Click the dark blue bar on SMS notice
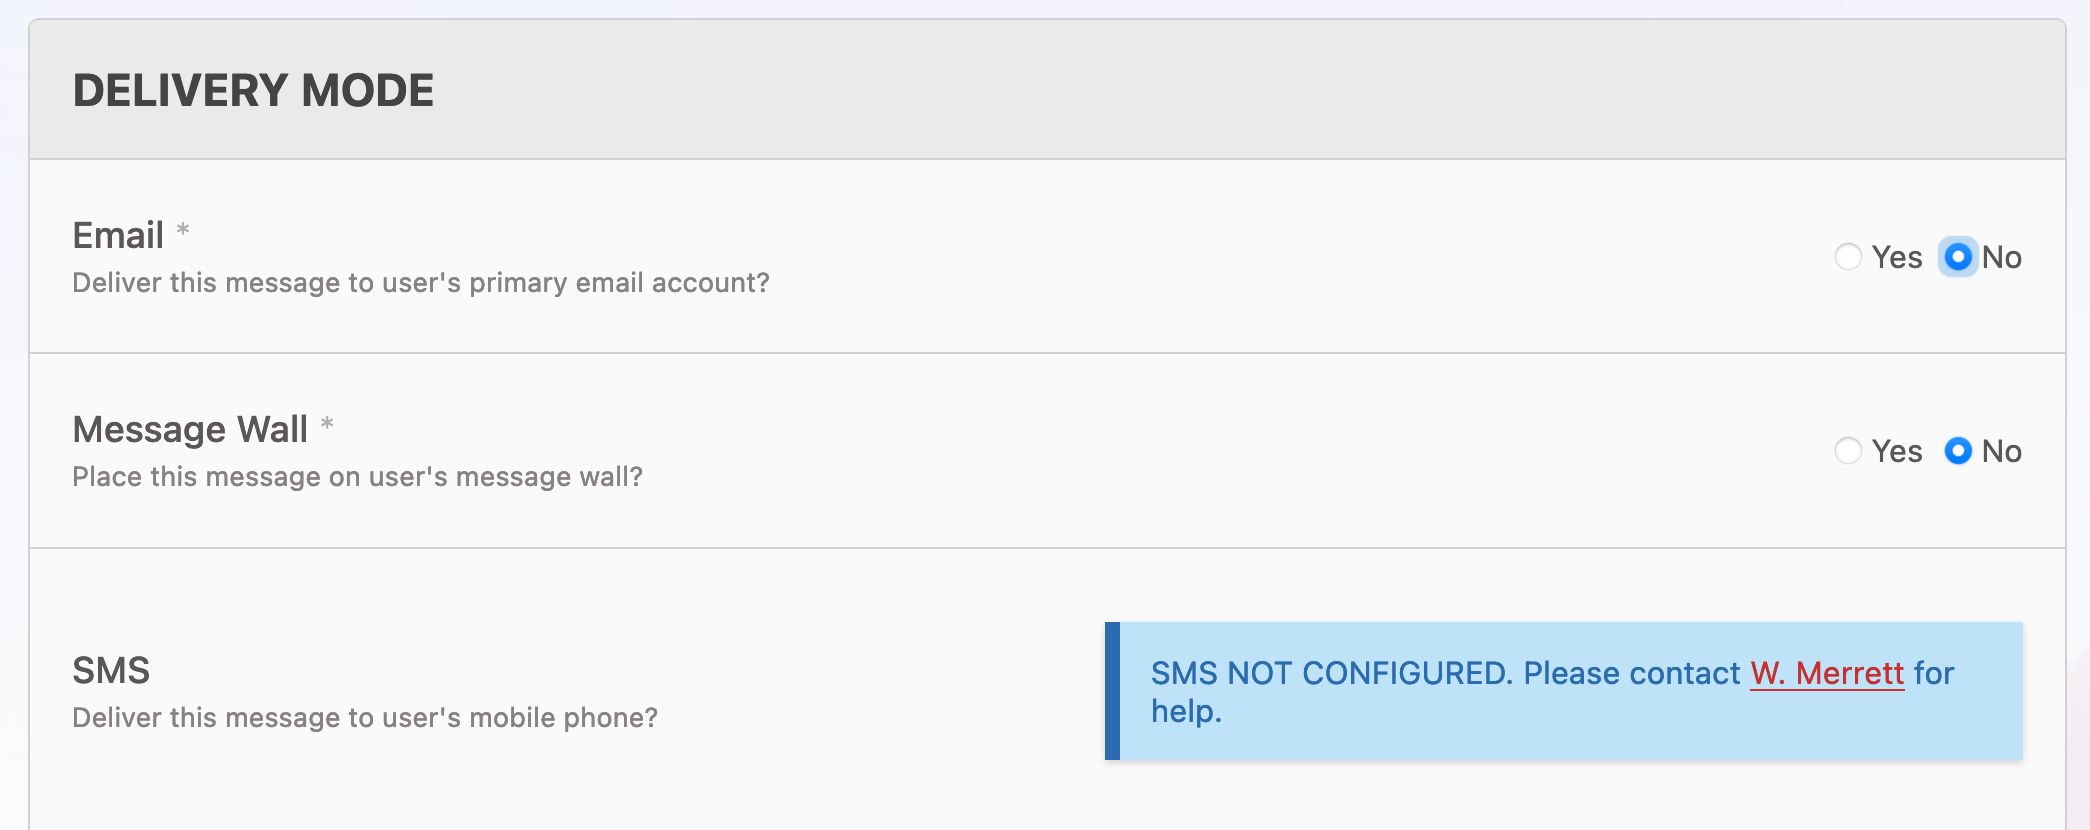 (x=1112, y=691)
